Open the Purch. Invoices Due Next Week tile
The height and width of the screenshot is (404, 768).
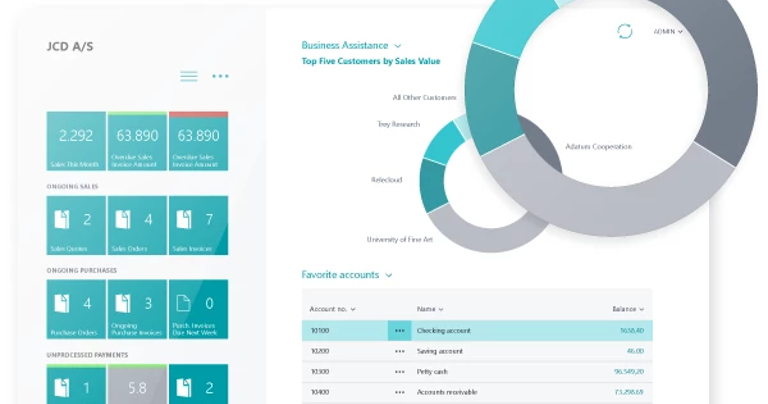point(198,309)
